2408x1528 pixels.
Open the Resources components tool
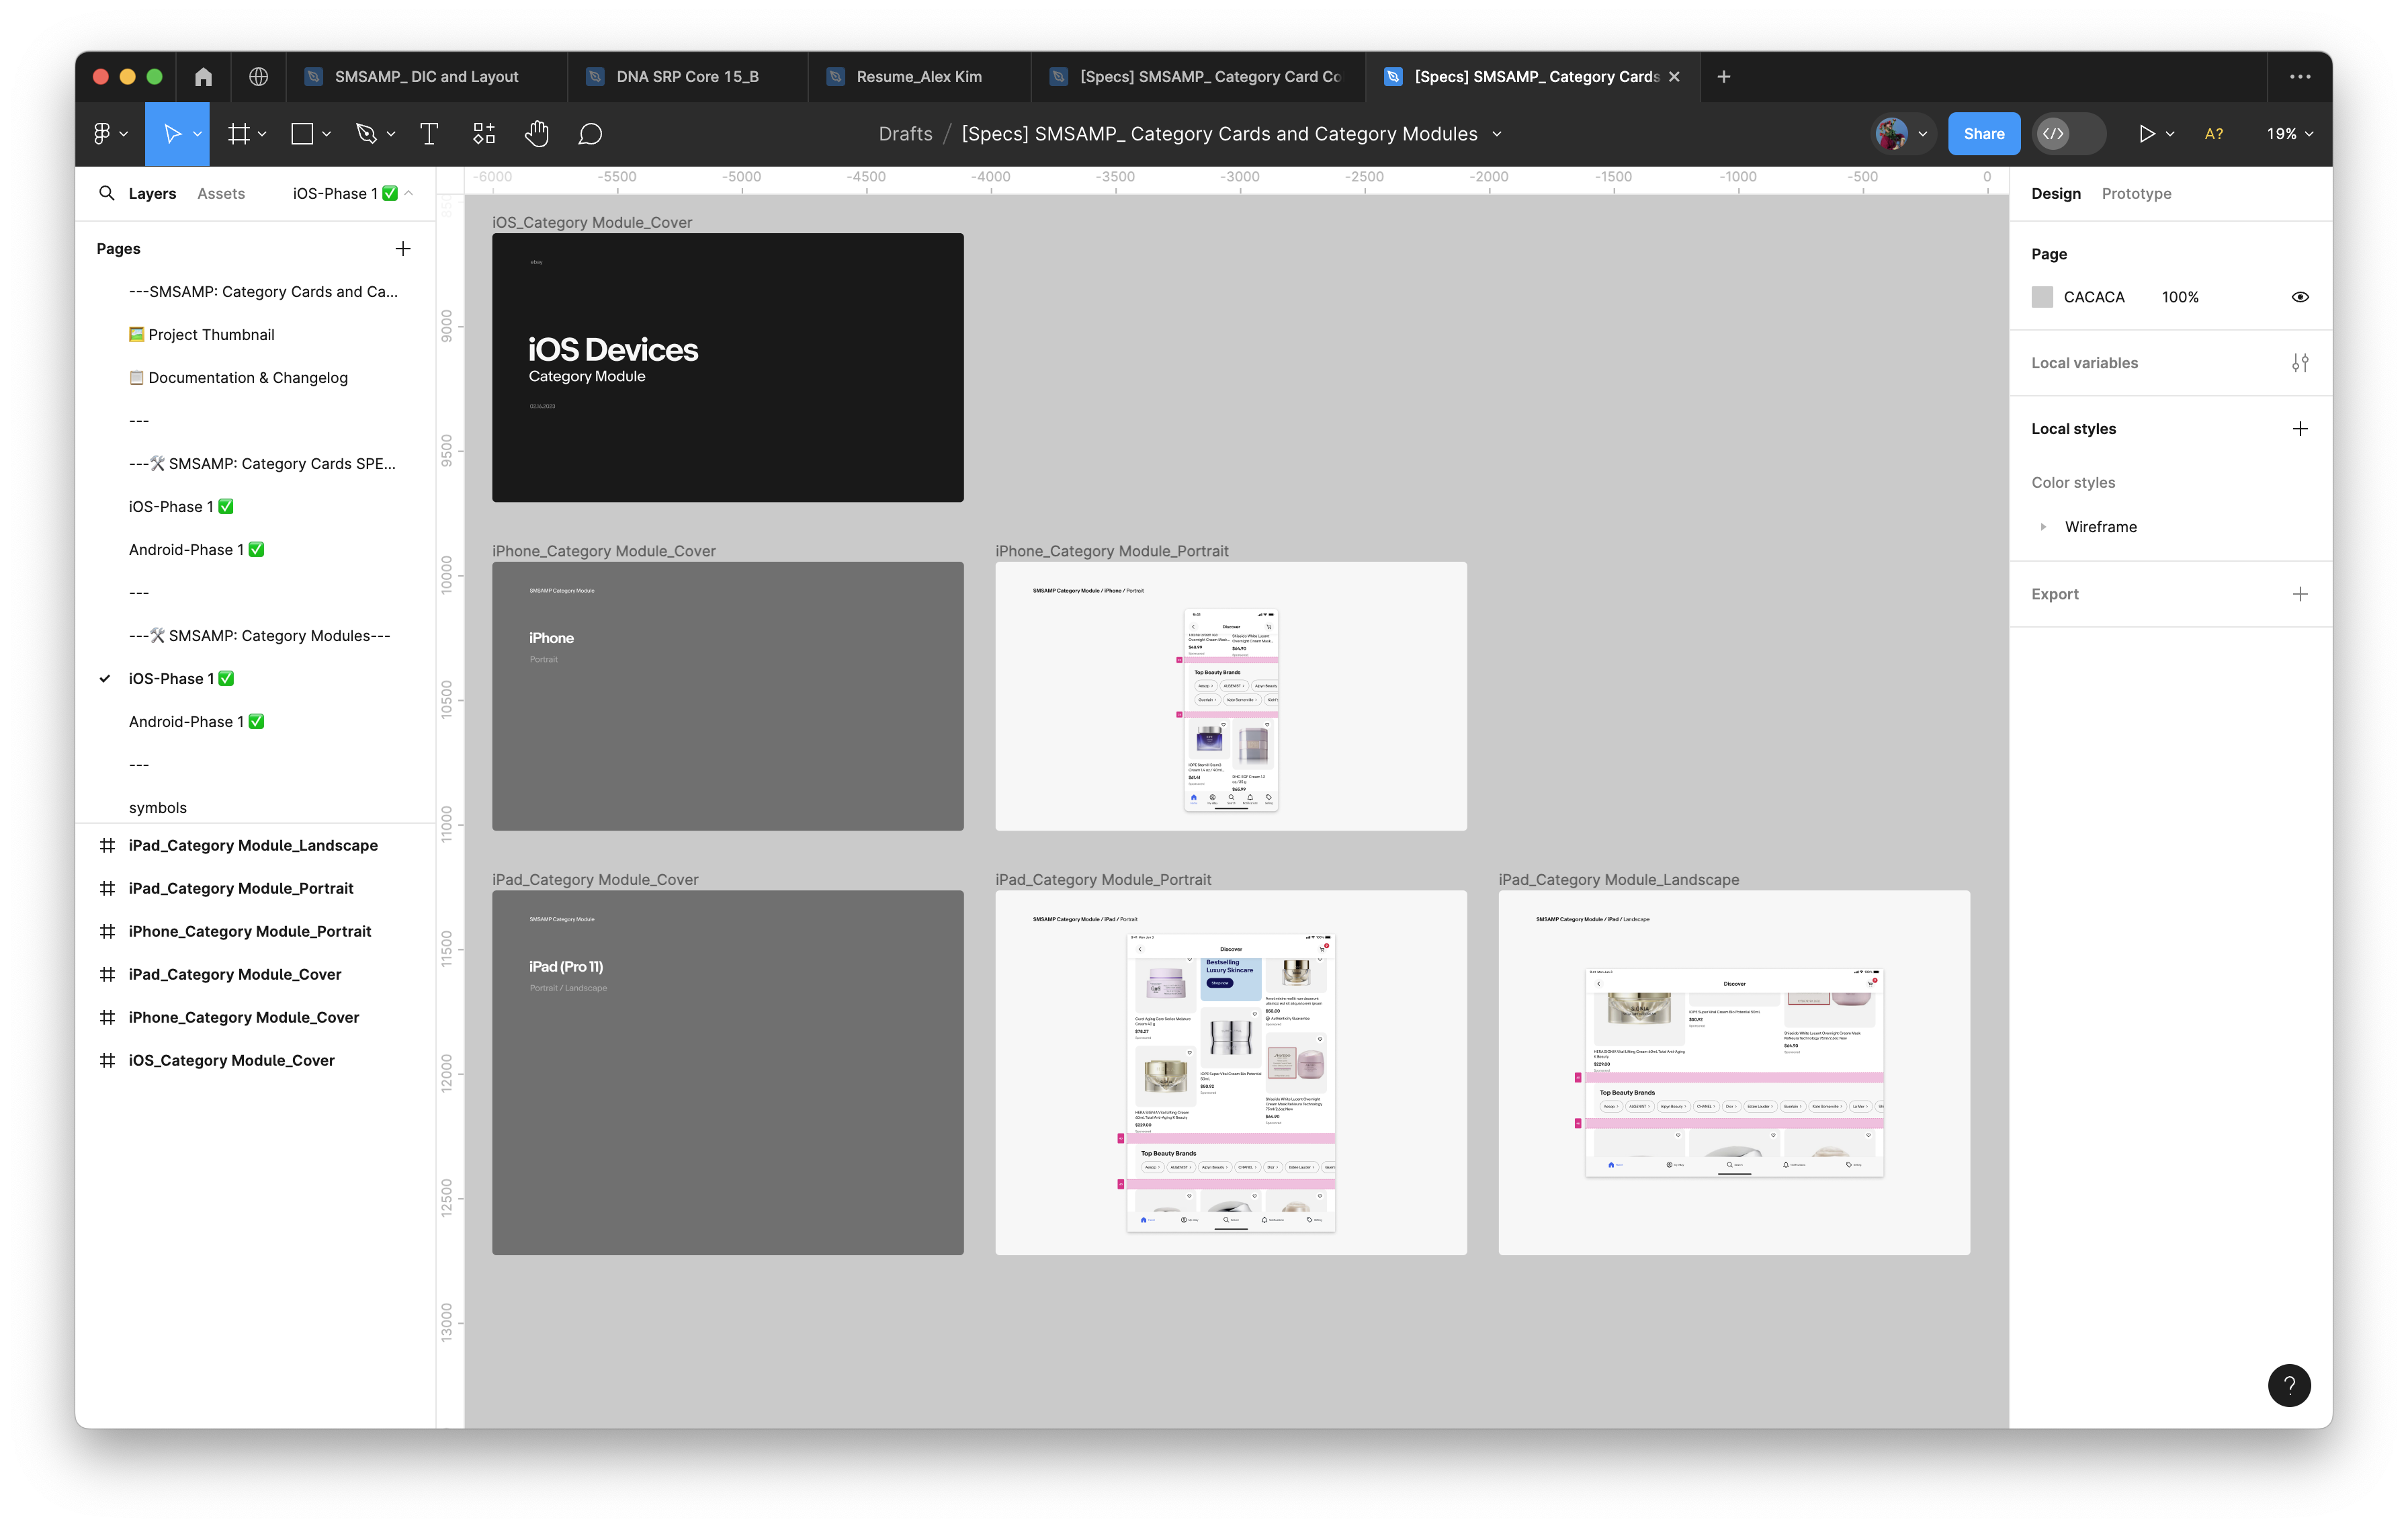484,133
